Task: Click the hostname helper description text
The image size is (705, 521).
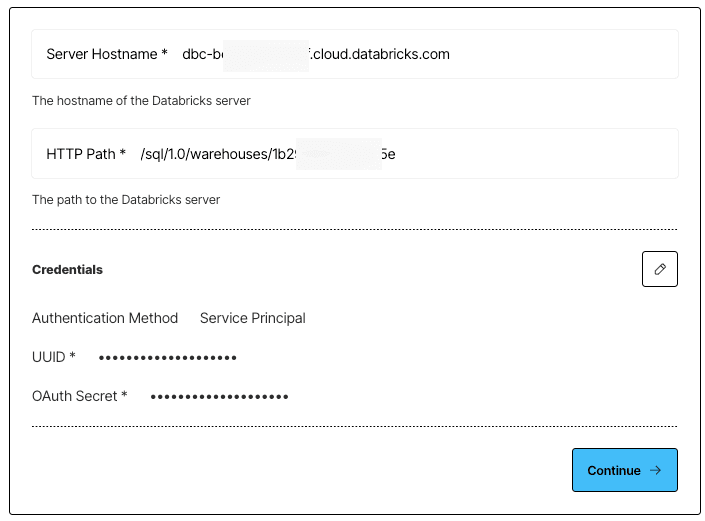Action: tap(141, 101)
